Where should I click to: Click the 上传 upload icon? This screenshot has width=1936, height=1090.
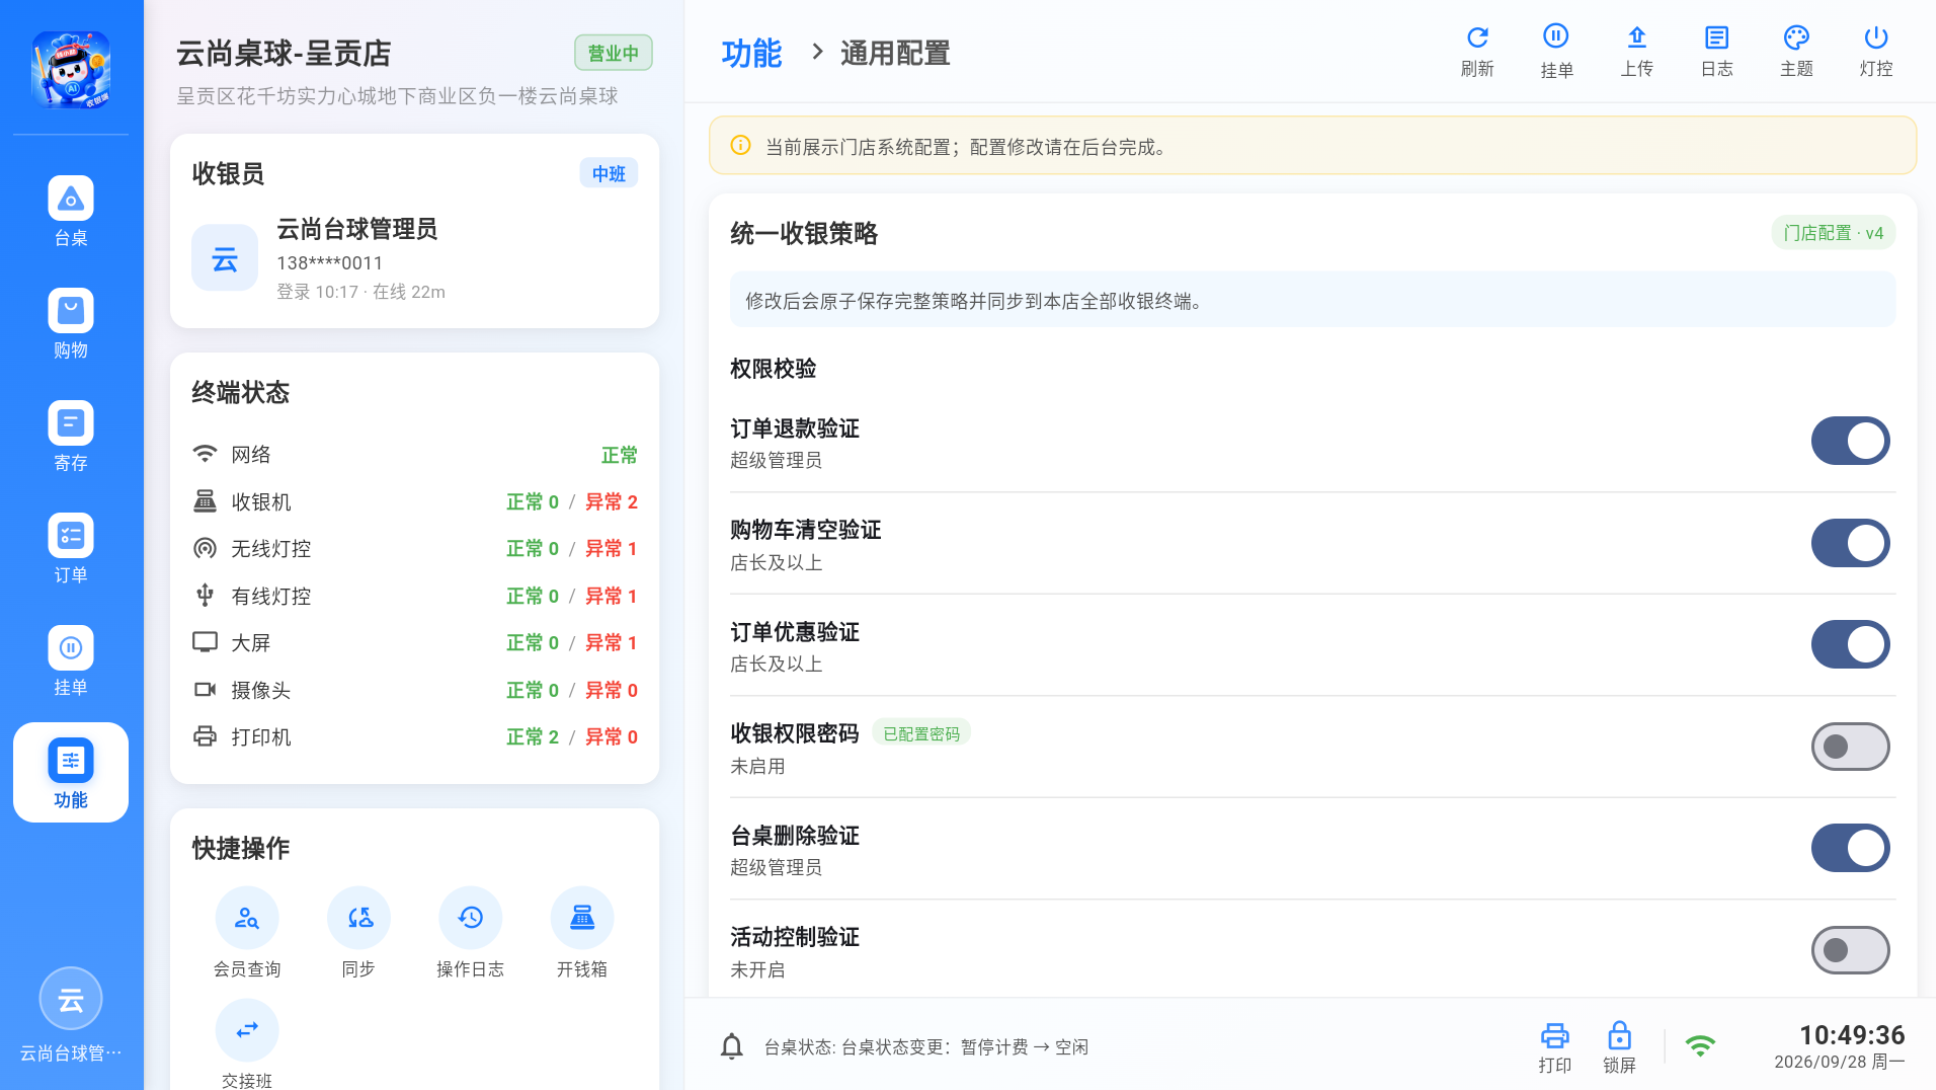coord(1636,51)
